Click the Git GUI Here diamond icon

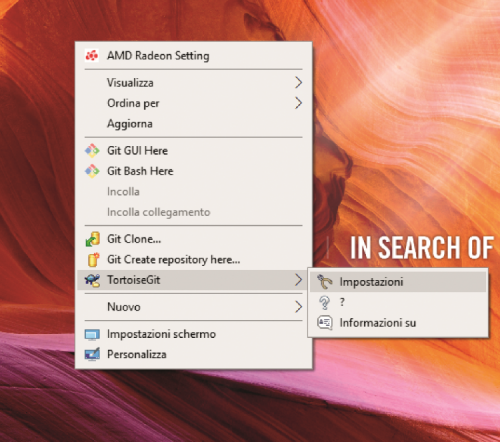[x=92, y=151]
